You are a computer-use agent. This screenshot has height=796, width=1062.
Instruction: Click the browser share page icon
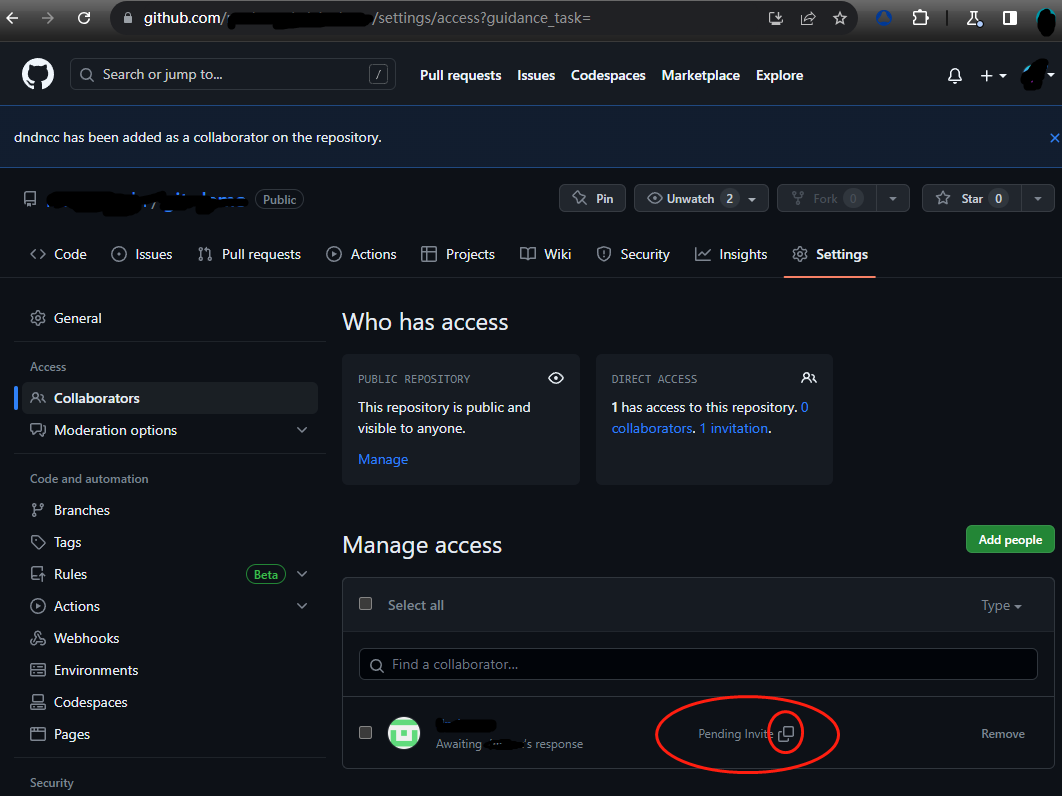coord(808,18)
